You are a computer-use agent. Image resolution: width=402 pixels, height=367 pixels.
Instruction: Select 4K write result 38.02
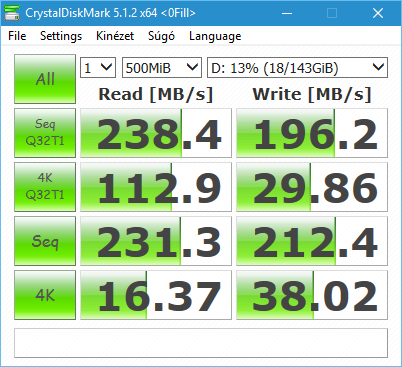(312, 295)
